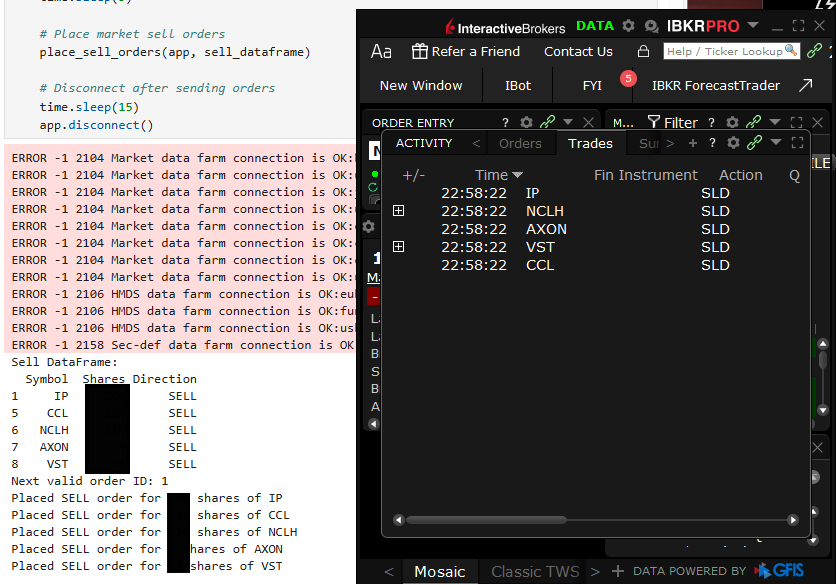Open IBKRPRO dropdown arrow
Image resolution: width=836 pixels, height=584 pixels.
pos(752,25)
